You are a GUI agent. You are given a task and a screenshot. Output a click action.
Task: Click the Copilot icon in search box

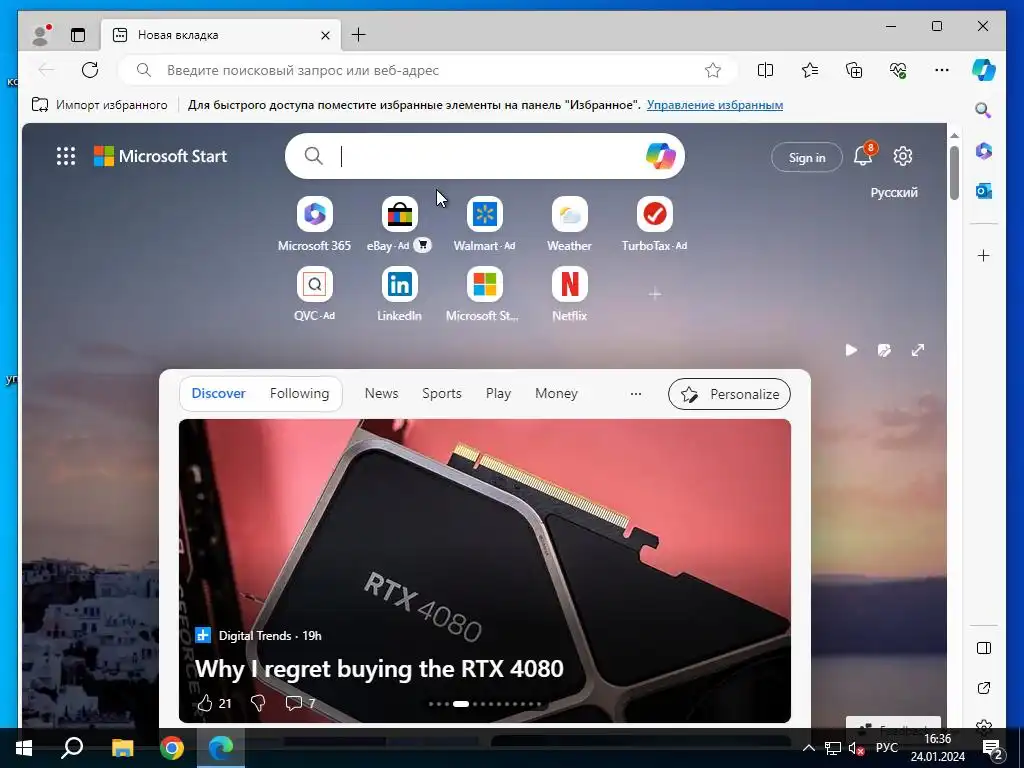click(660, 156)
